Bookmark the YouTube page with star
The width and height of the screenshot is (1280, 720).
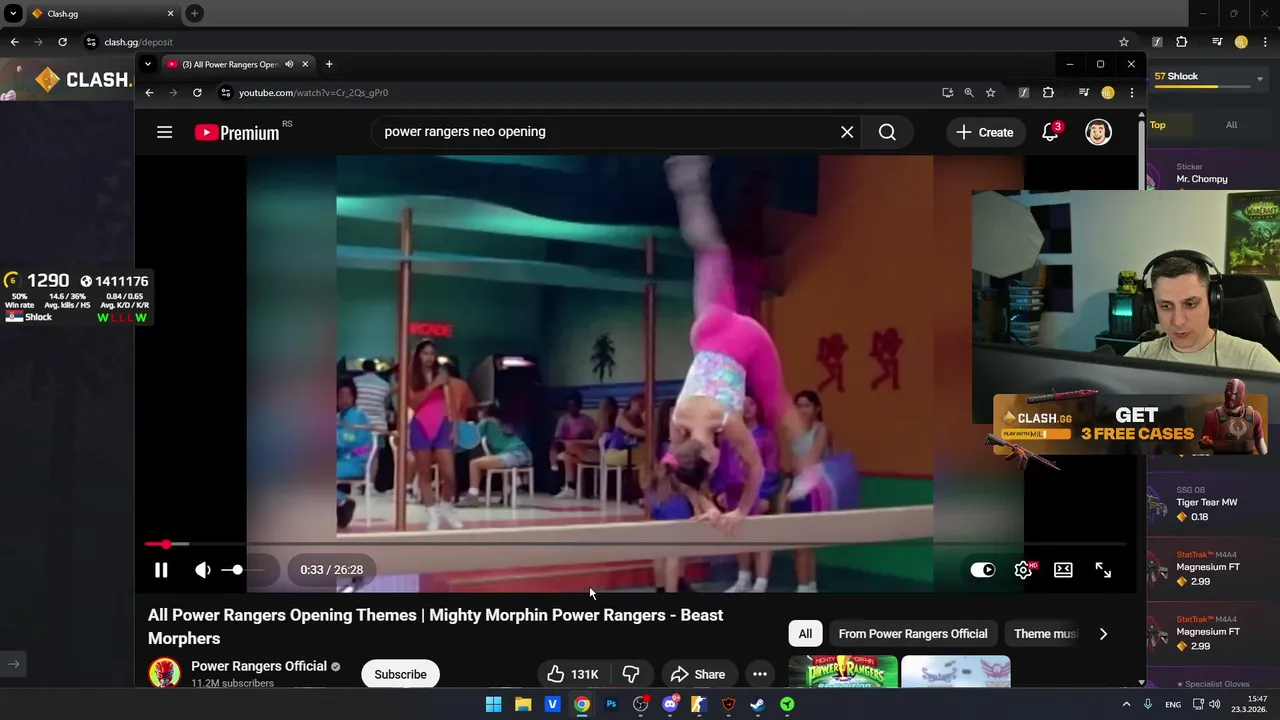point(991,93)
